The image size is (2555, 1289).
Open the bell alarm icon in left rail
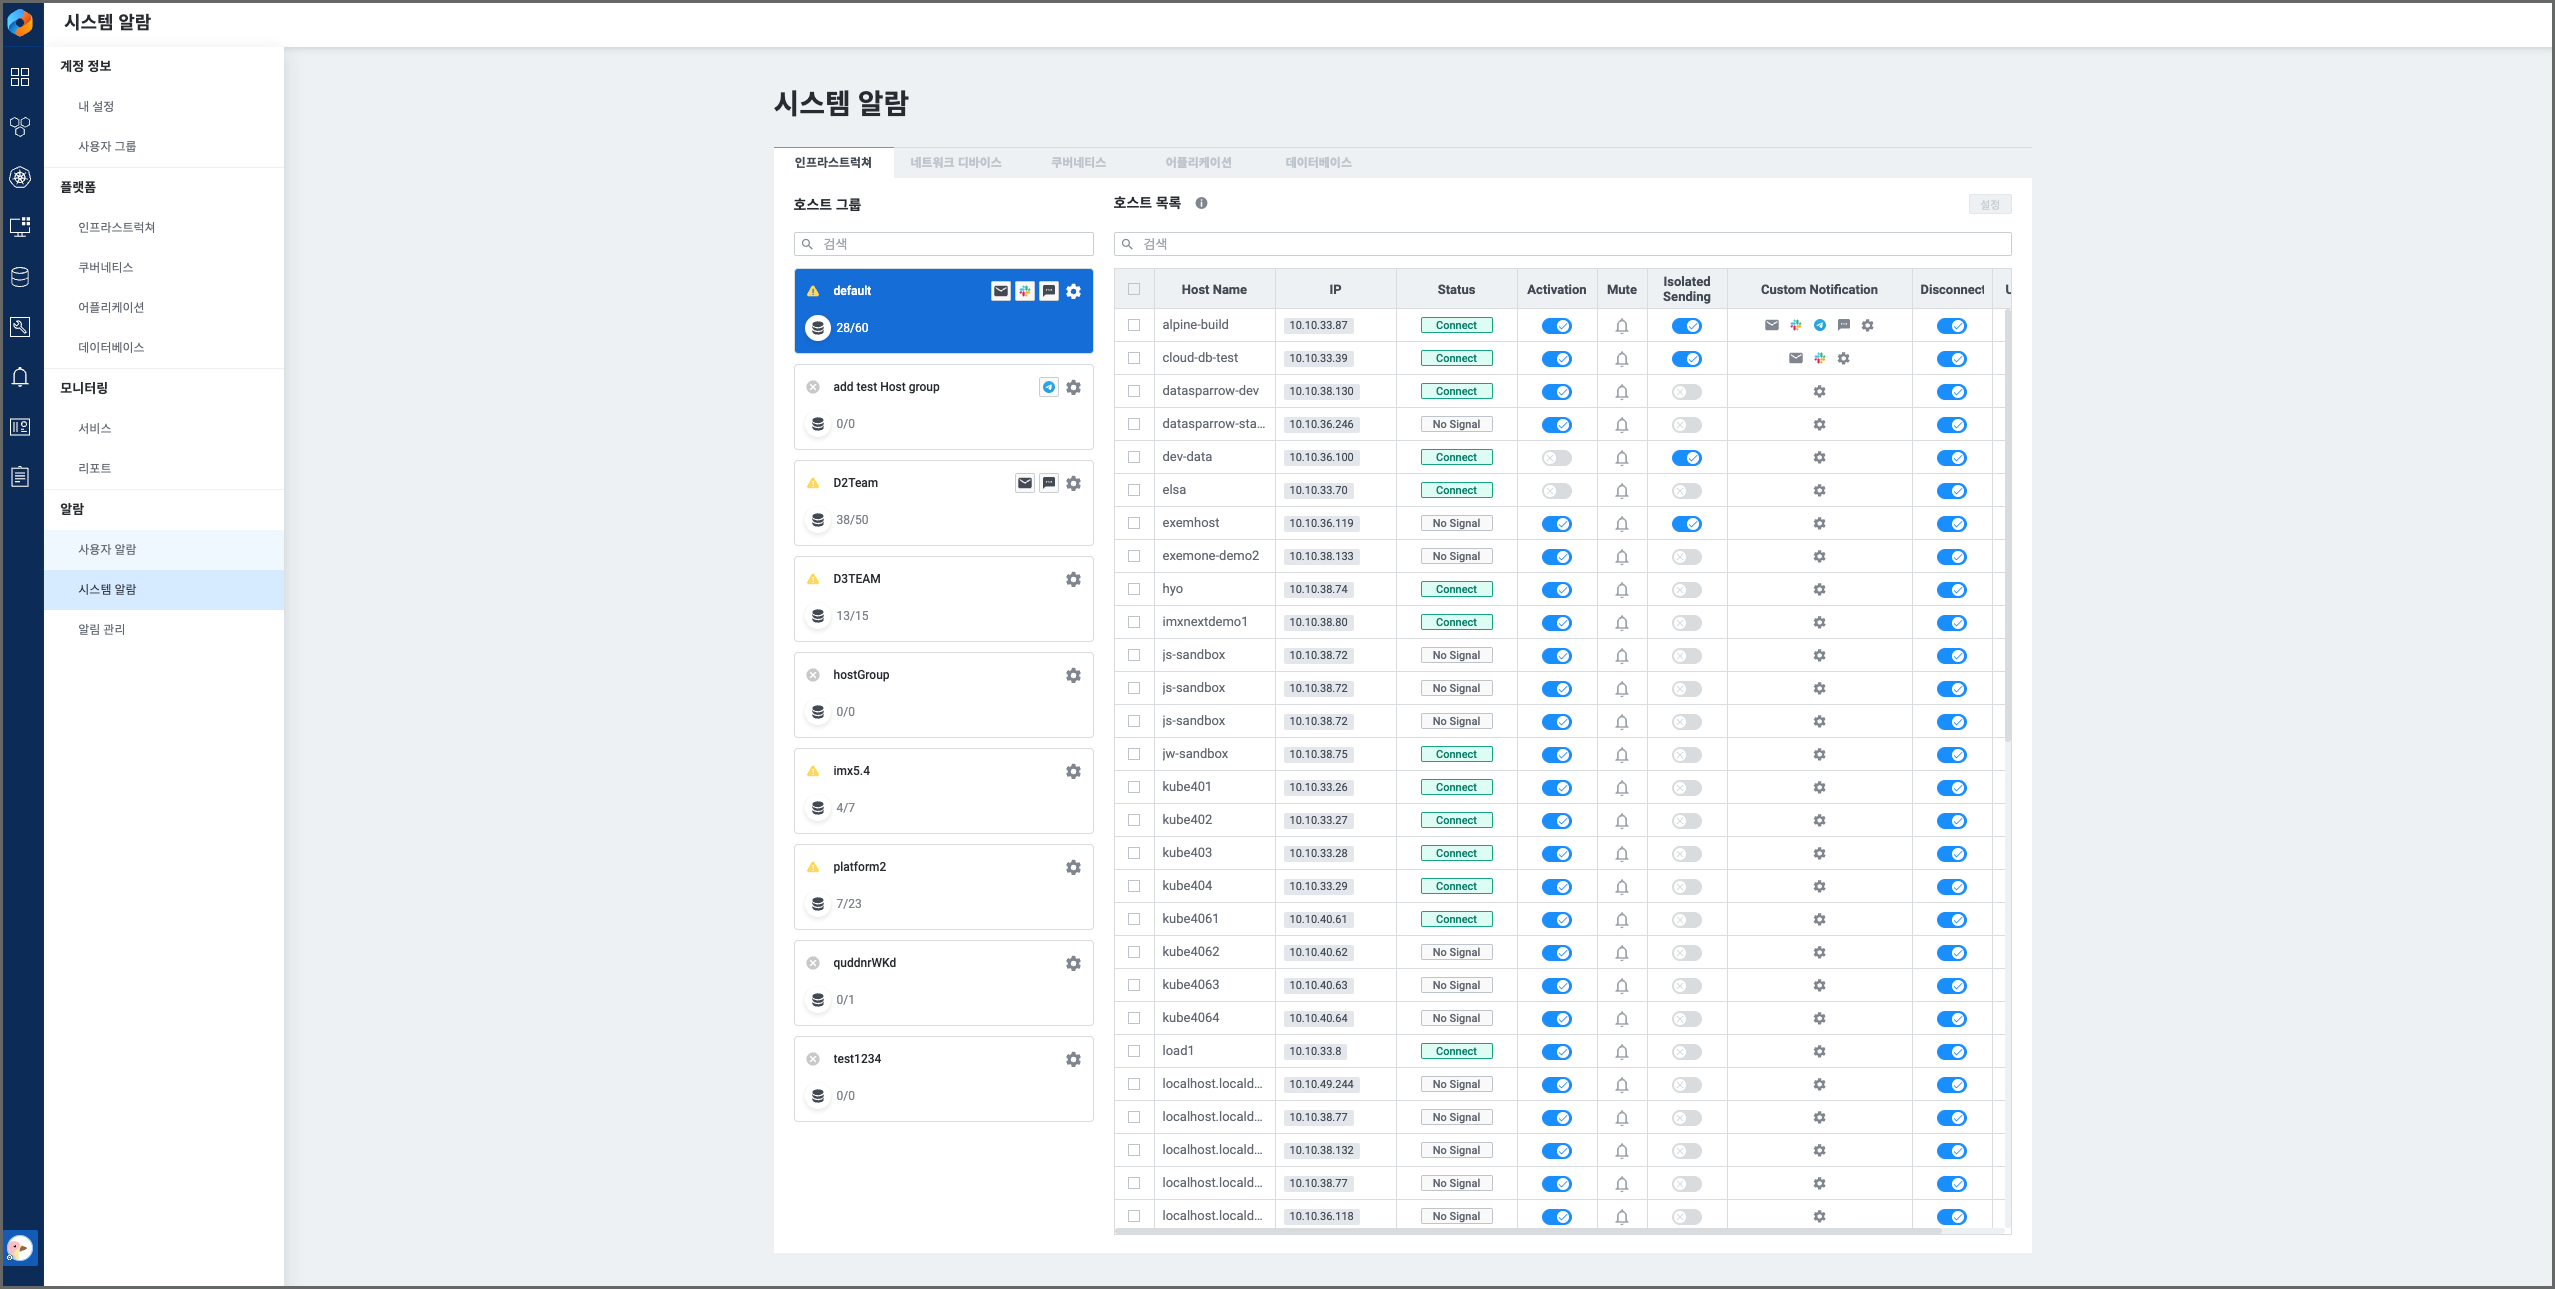click(x=20, y=377)
